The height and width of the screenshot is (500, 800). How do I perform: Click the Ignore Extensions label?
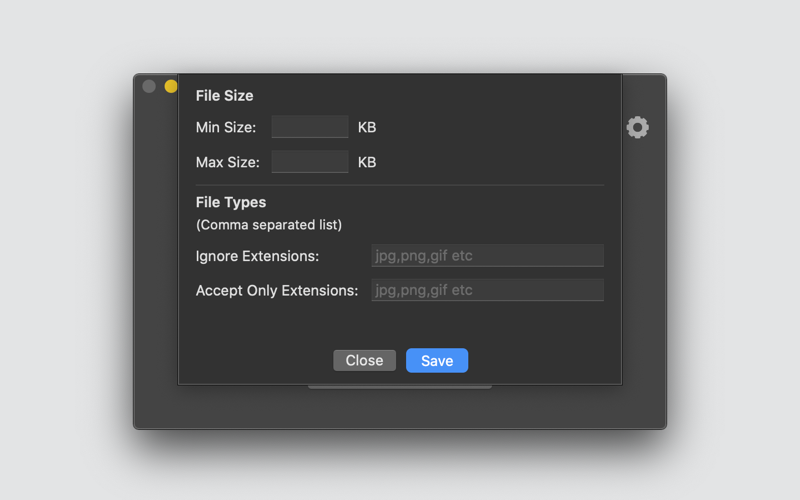click(x=257, y=256)
